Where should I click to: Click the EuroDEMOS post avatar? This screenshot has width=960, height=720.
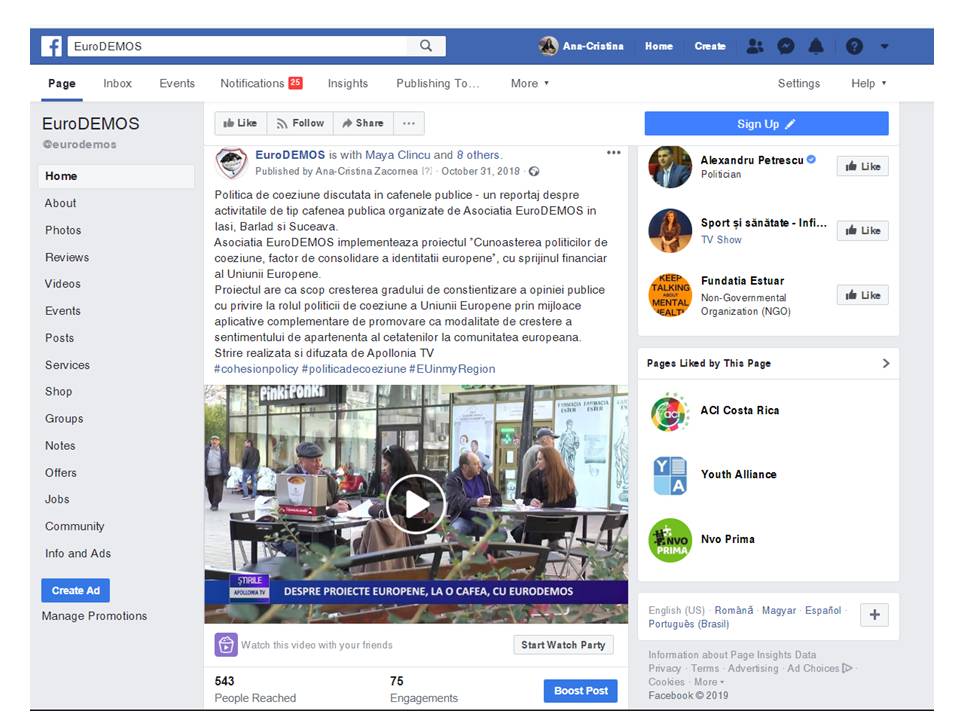point(232,163)
